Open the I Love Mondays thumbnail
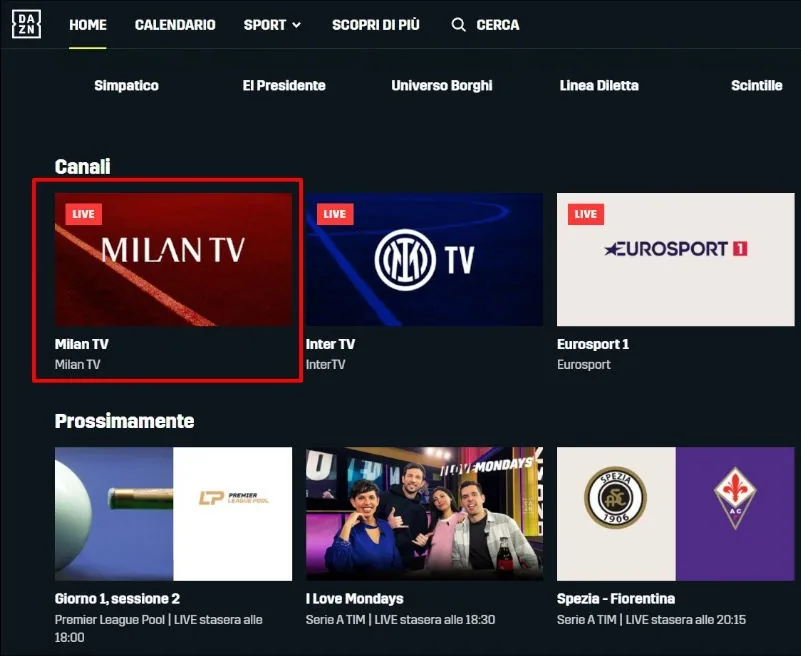This screenshot has width=801, height=656. point(425,514)
